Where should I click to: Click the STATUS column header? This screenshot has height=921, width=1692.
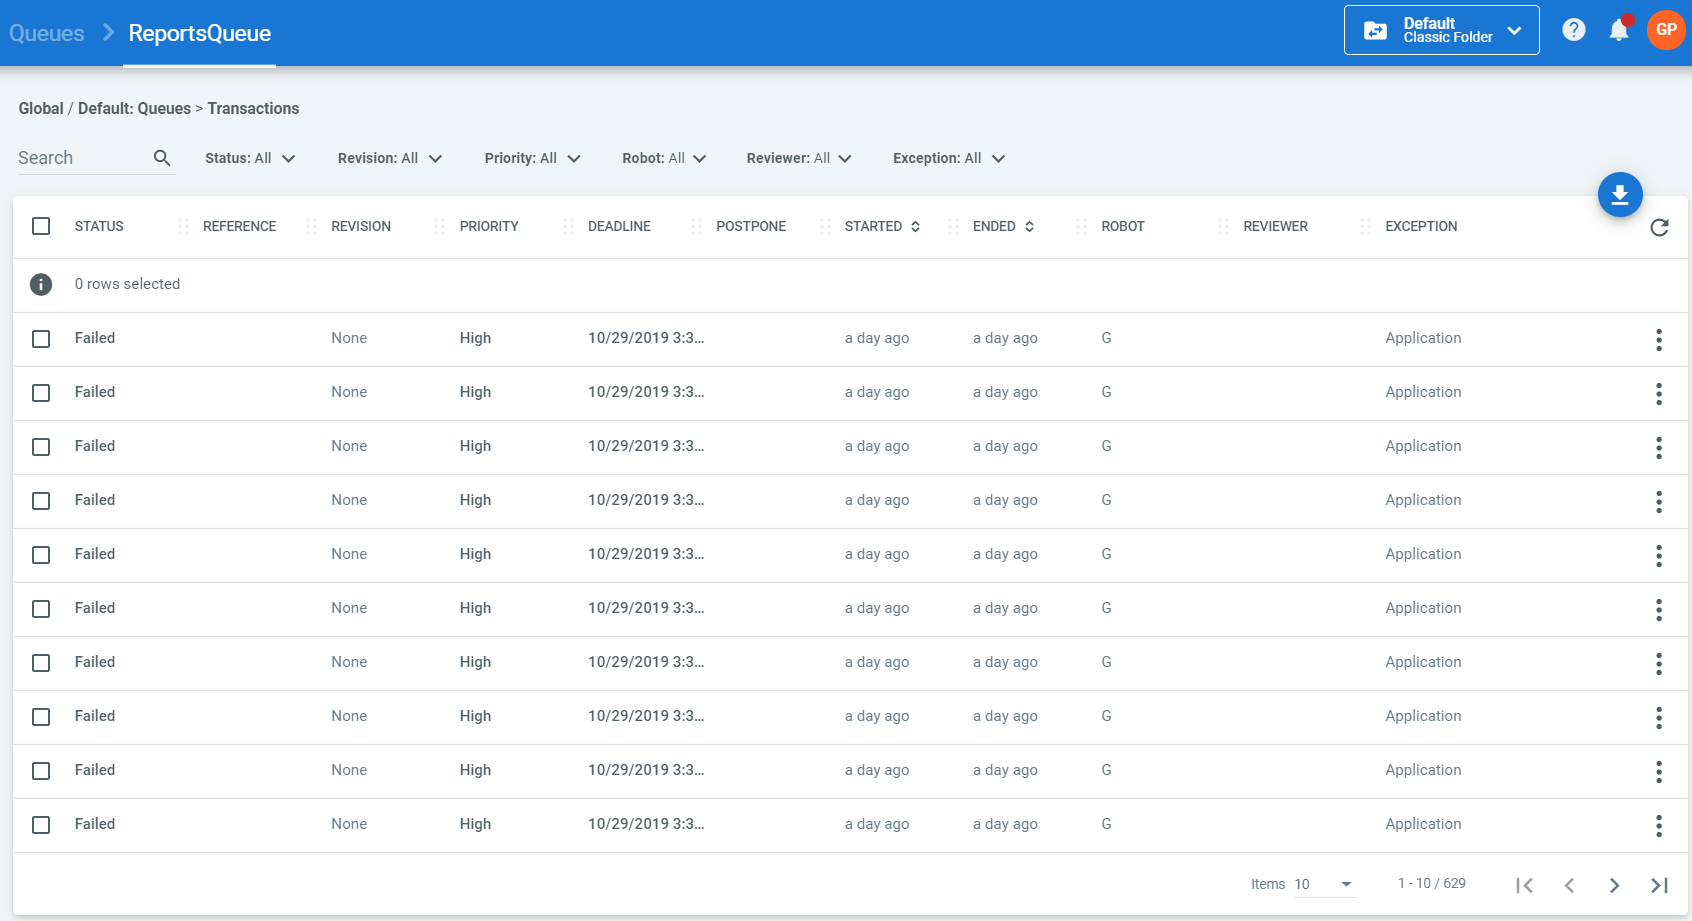click(99, 227)
